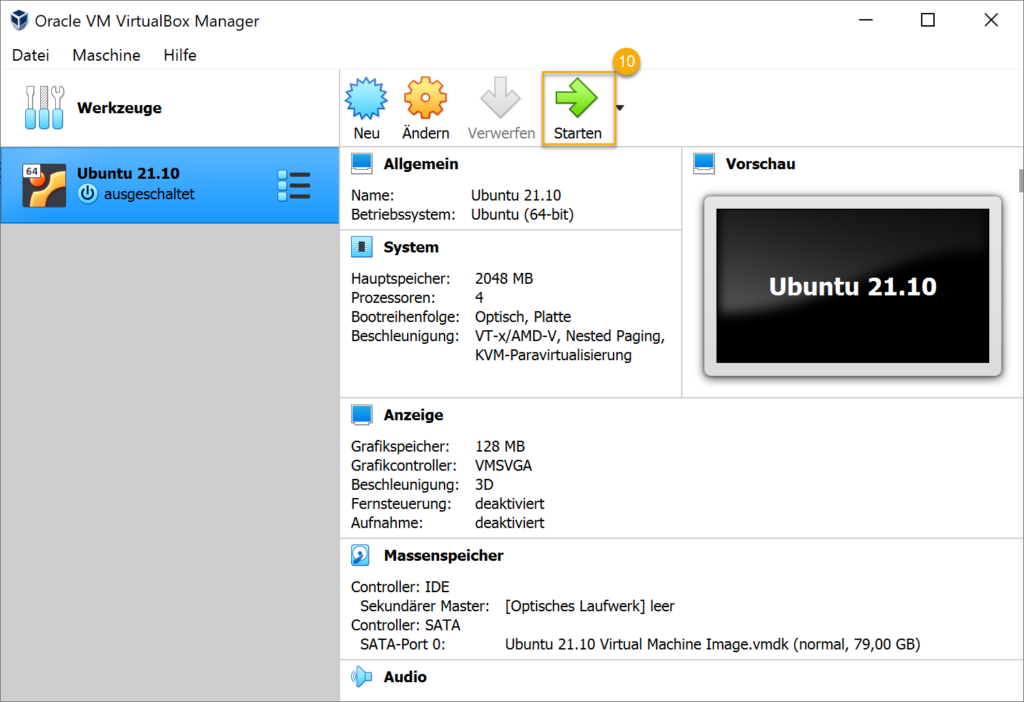Click the Hauptspeicher value 2048 MB
The image size is (1024, 702).
pos(504,279)
